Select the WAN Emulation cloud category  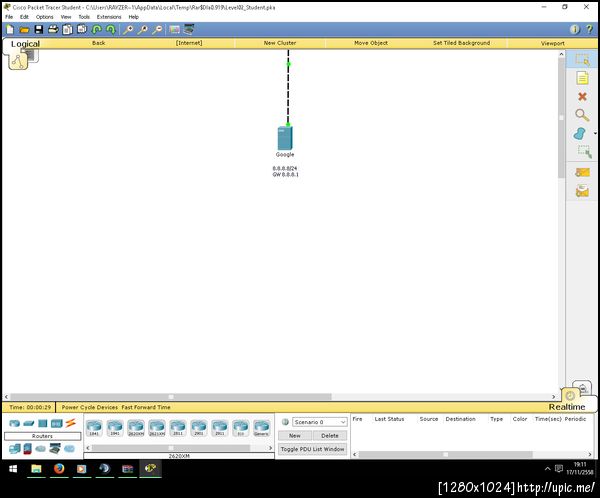41,449
